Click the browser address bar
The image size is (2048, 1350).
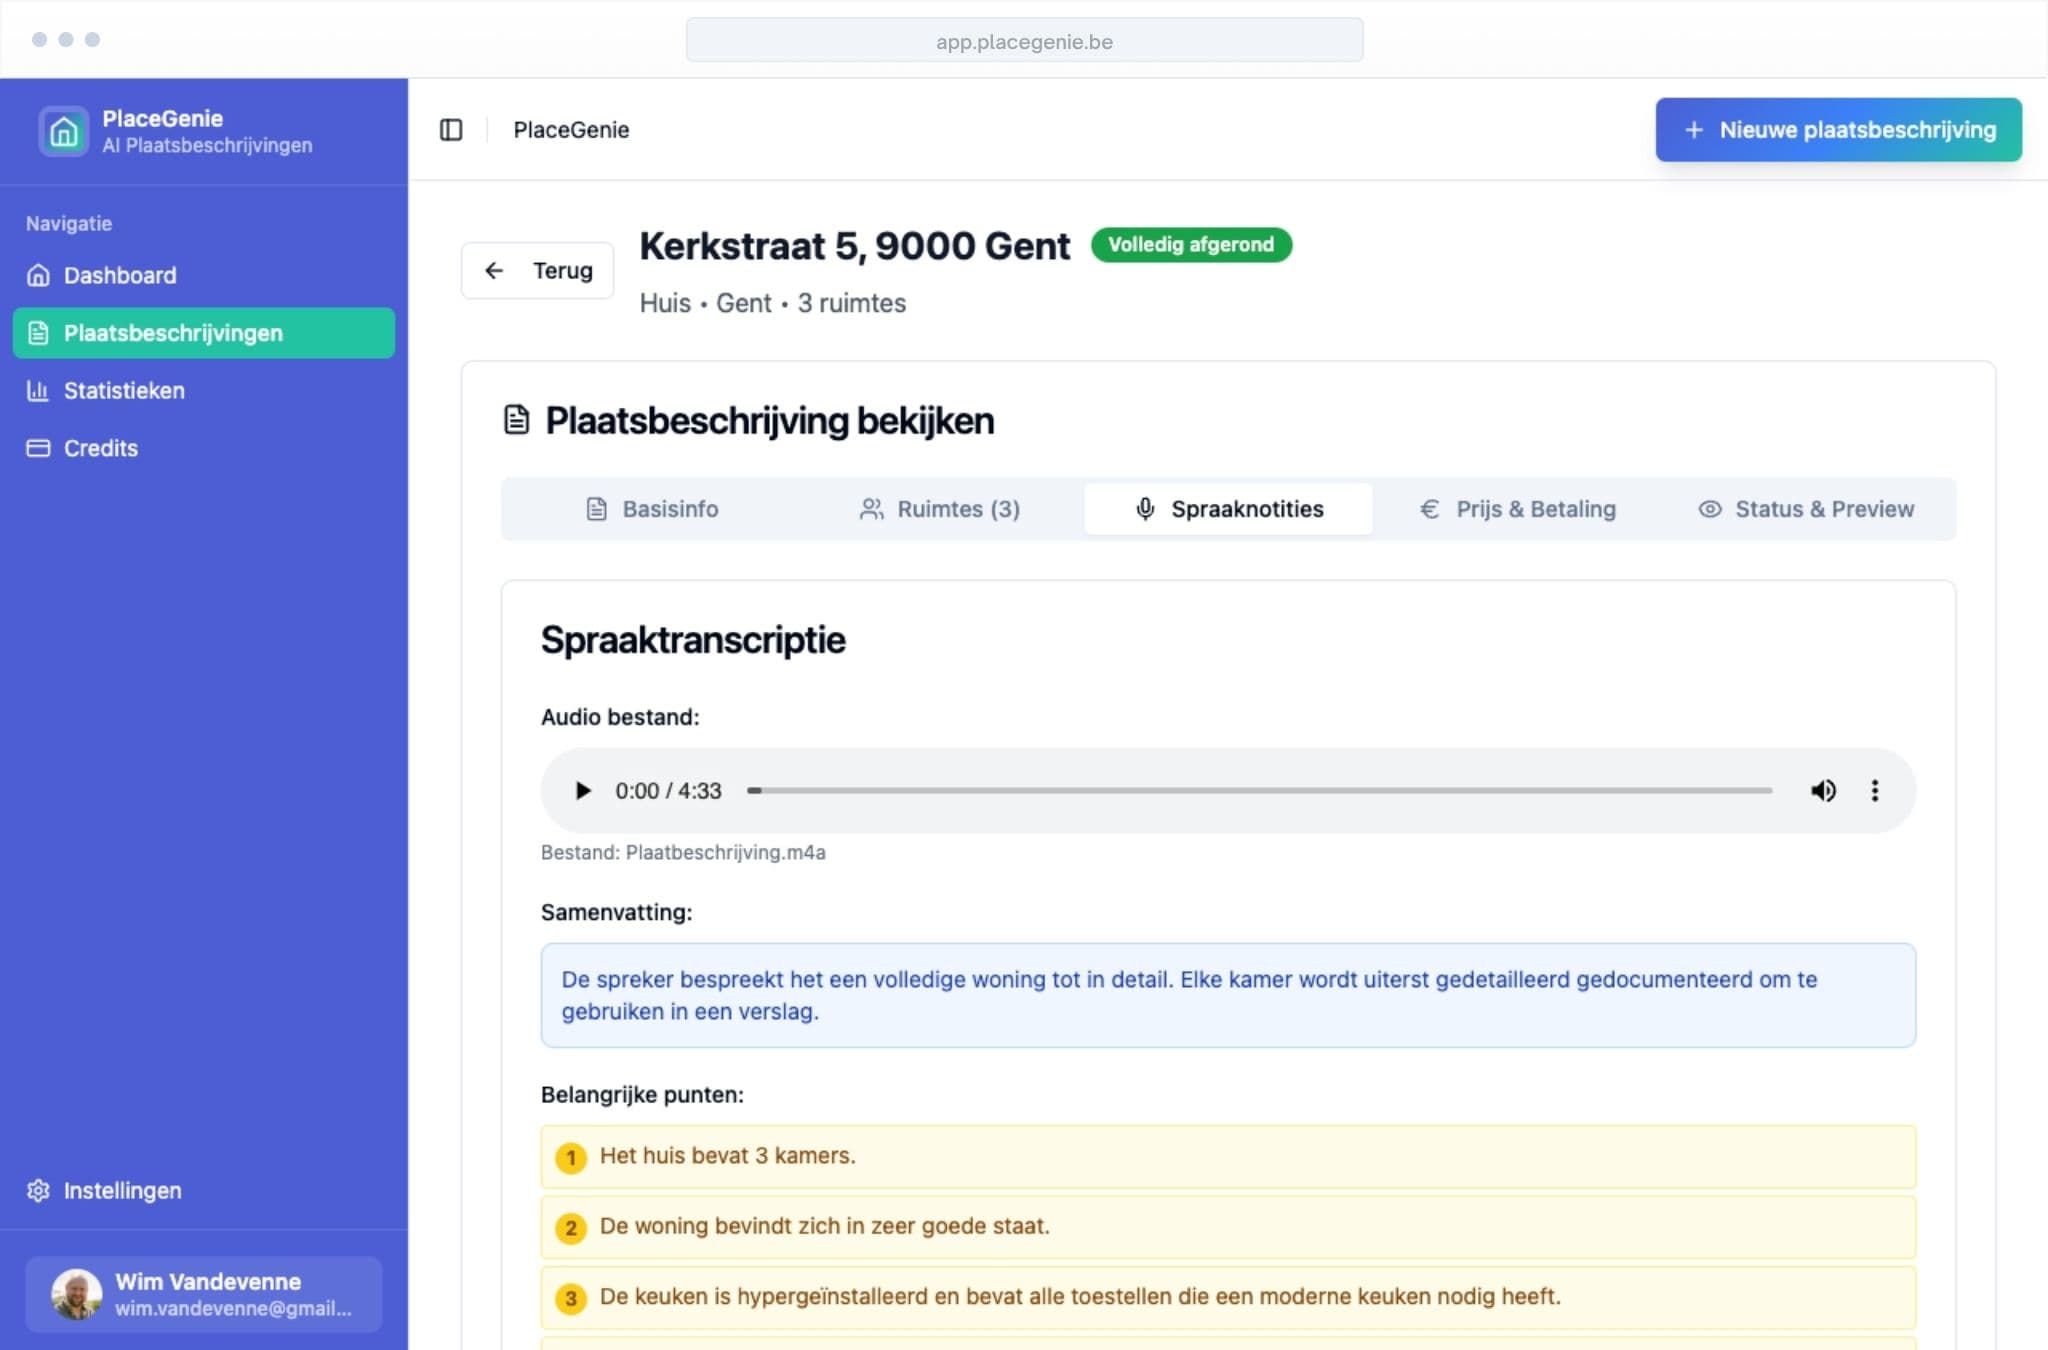point(1023,41)
